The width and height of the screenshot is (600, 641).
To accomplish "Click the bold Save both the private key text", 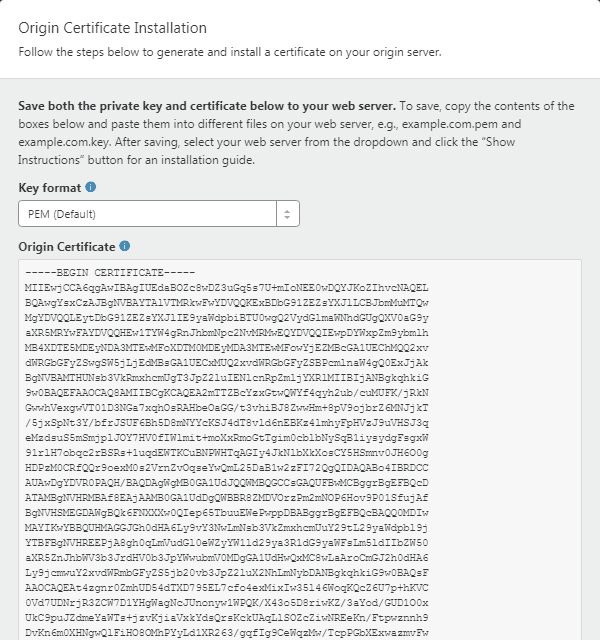I will 207,106.
